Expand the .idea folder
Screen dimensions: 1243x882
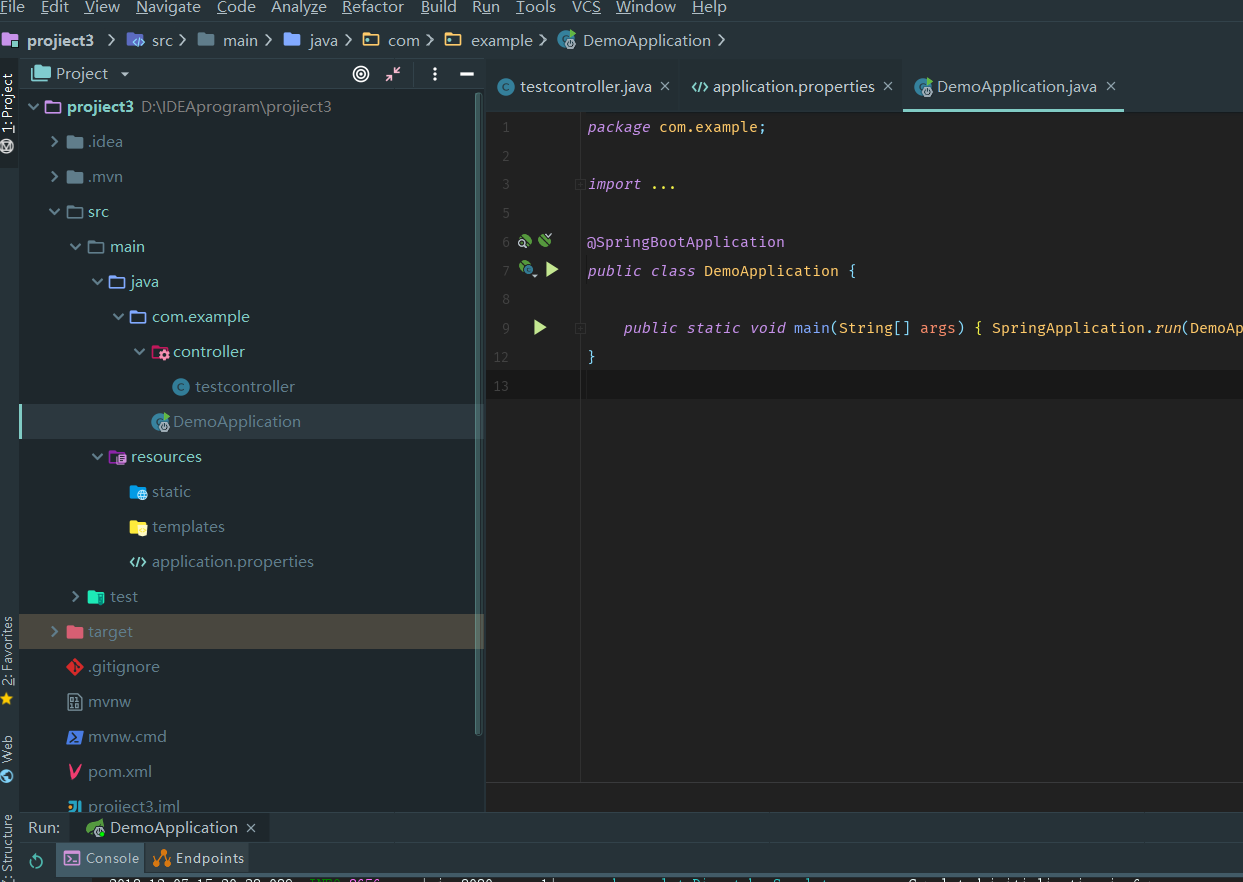pos(54,141)
